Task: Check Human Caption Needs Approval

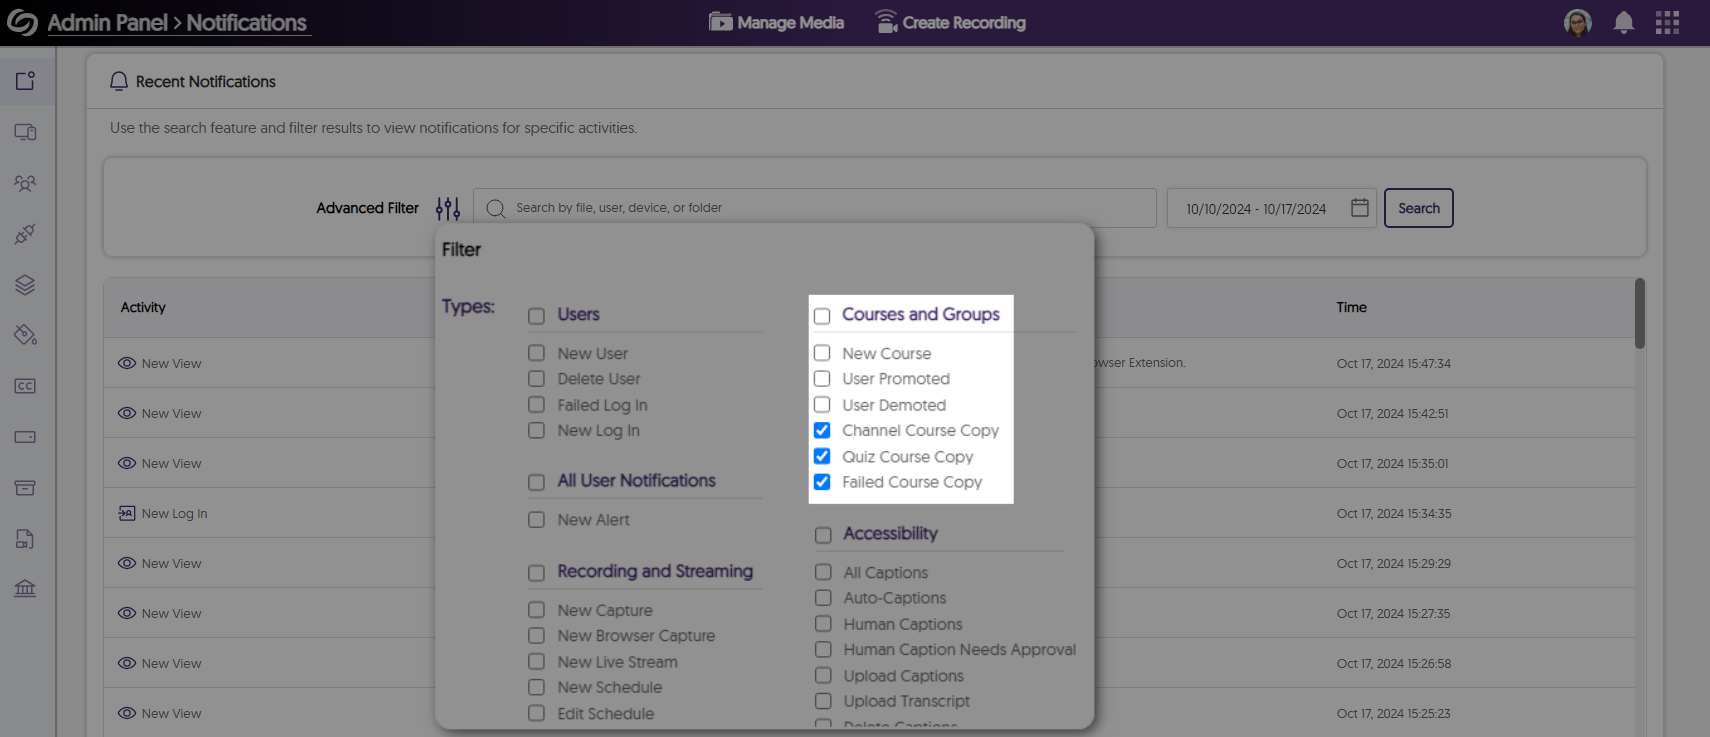Action: (823, 650)
